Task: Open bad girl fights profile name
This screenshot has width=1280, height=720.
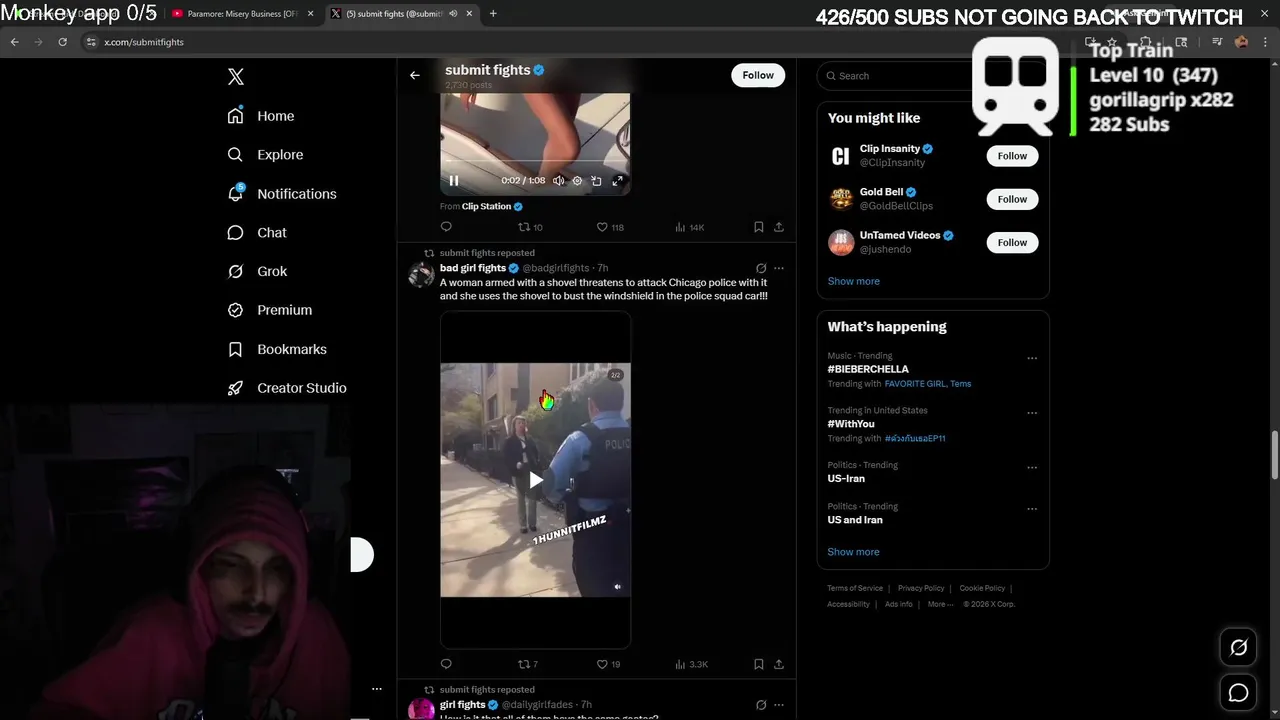Action: 473,268
